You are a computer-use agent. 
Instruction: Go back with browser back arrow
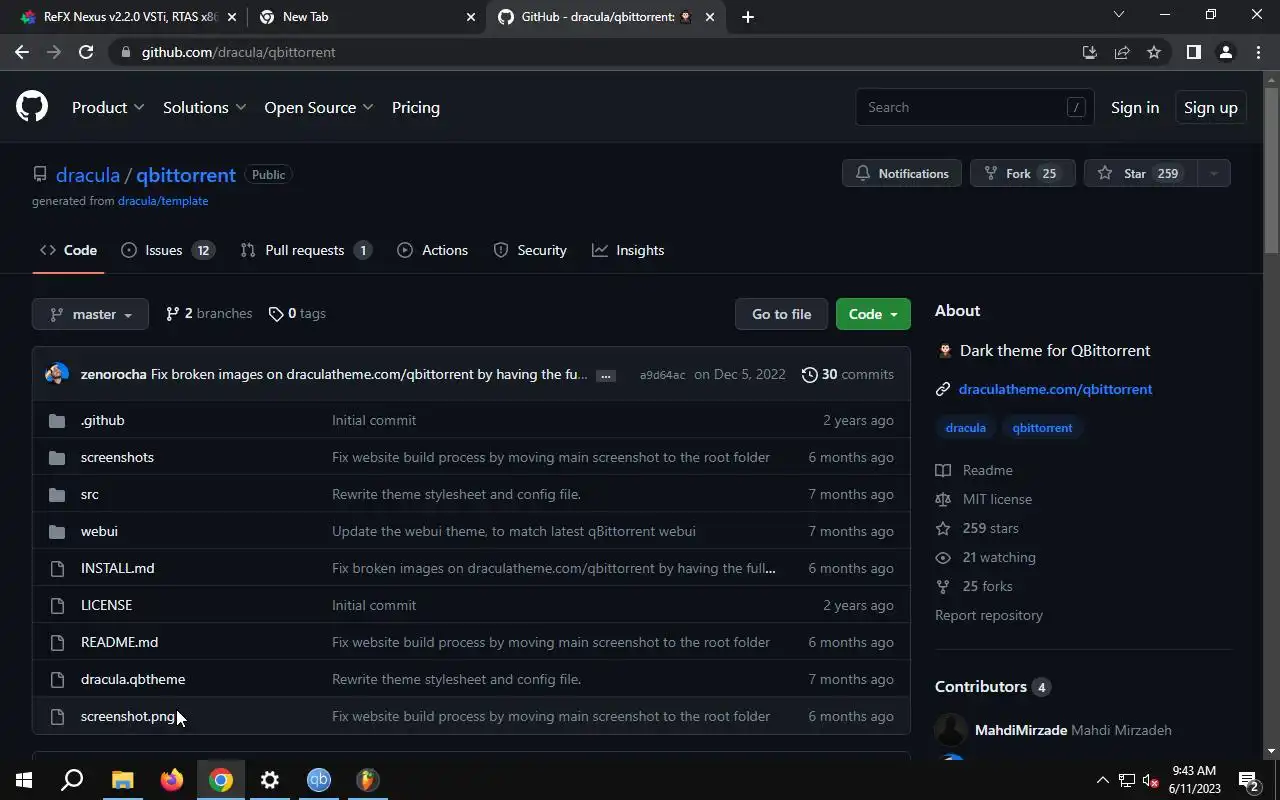(x=22, y=52)
